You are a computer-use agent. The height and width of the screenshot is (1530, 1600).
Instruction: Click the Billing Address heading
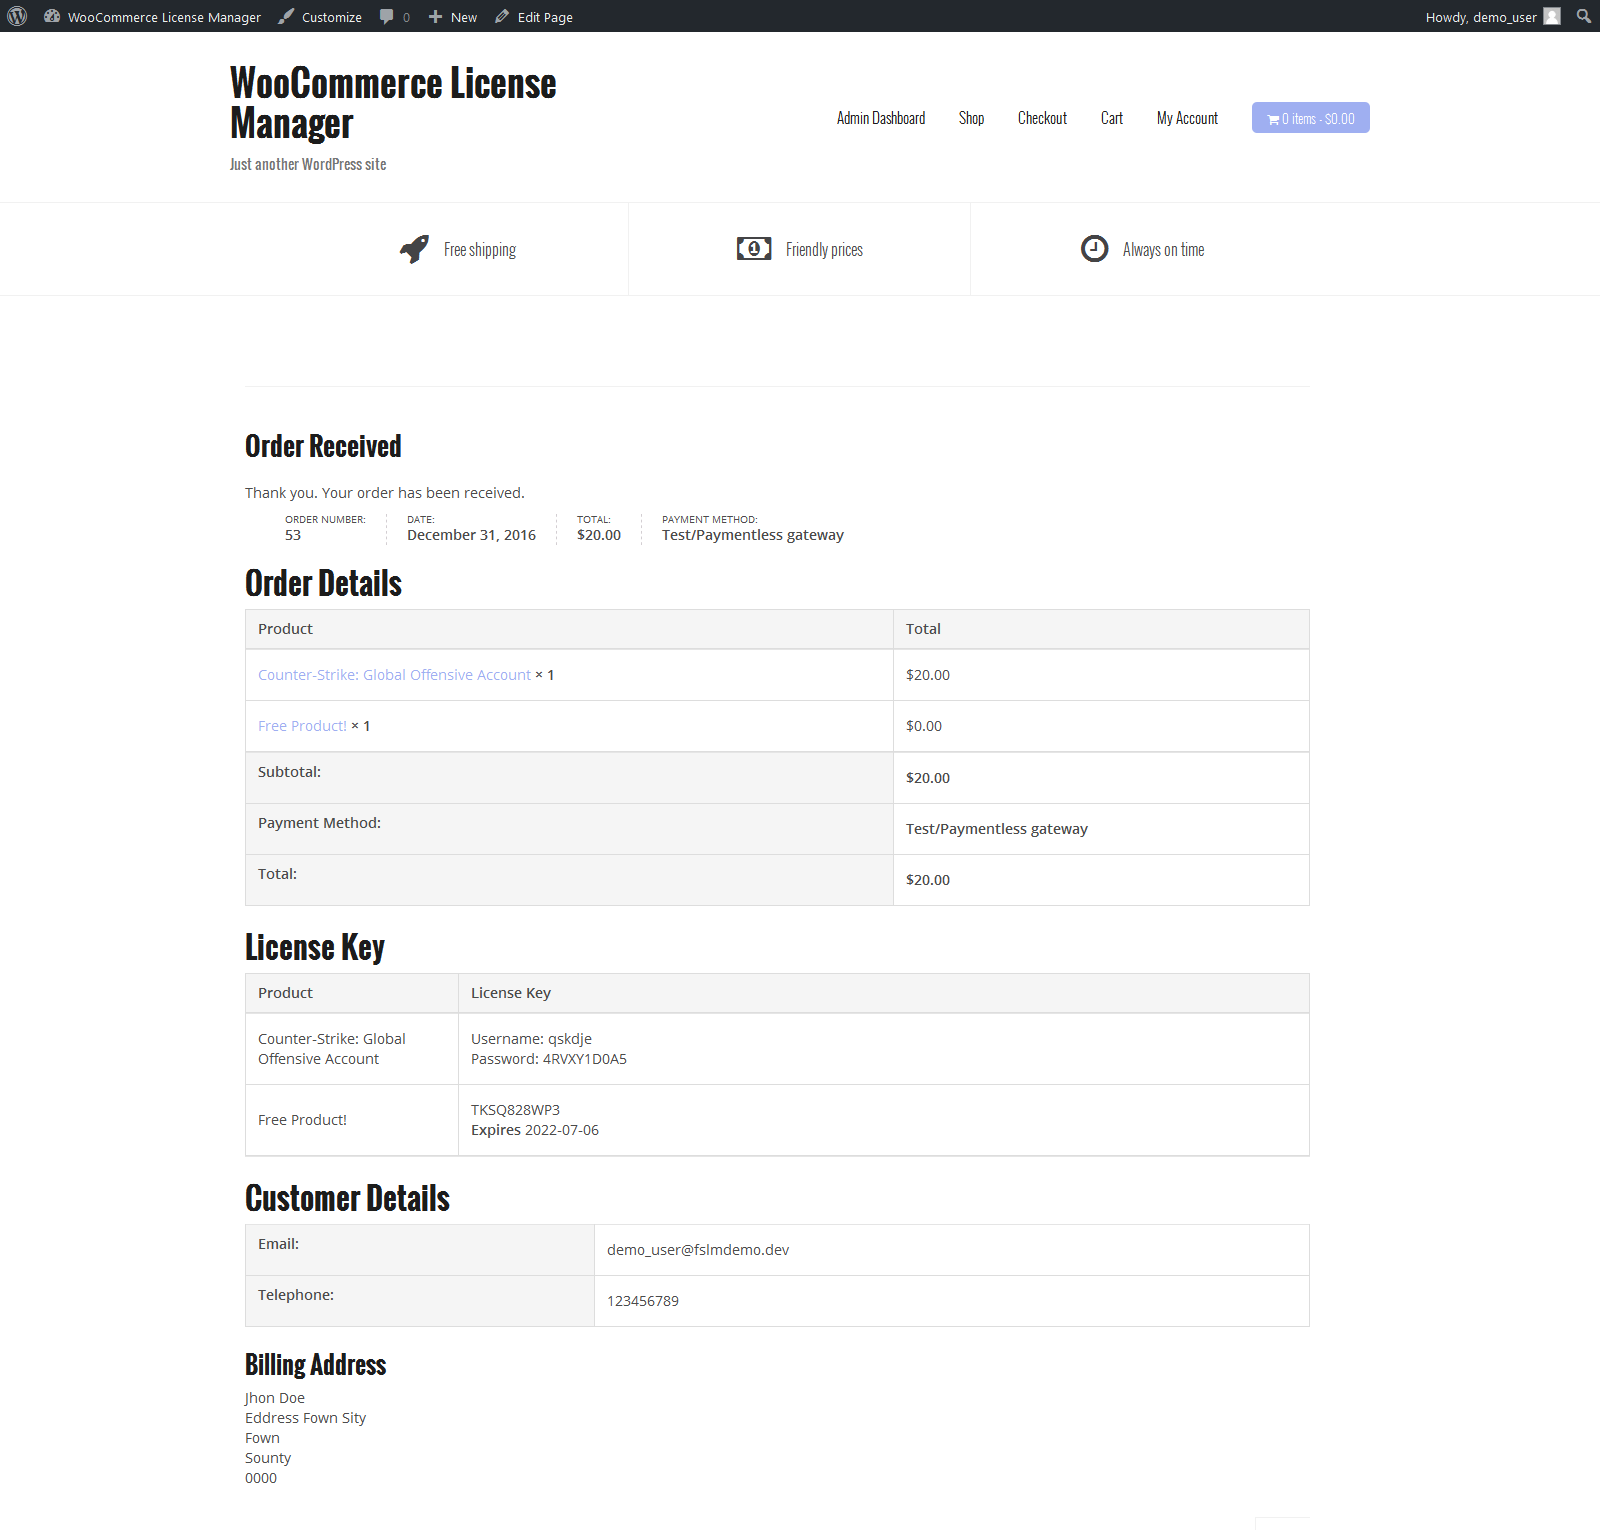click(x=315, y=1364)
